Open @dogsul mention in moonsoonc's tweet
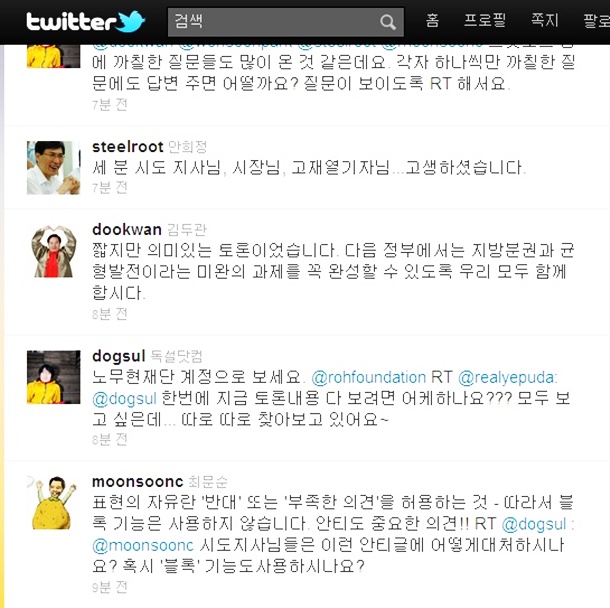 click(x=534, y=524)
